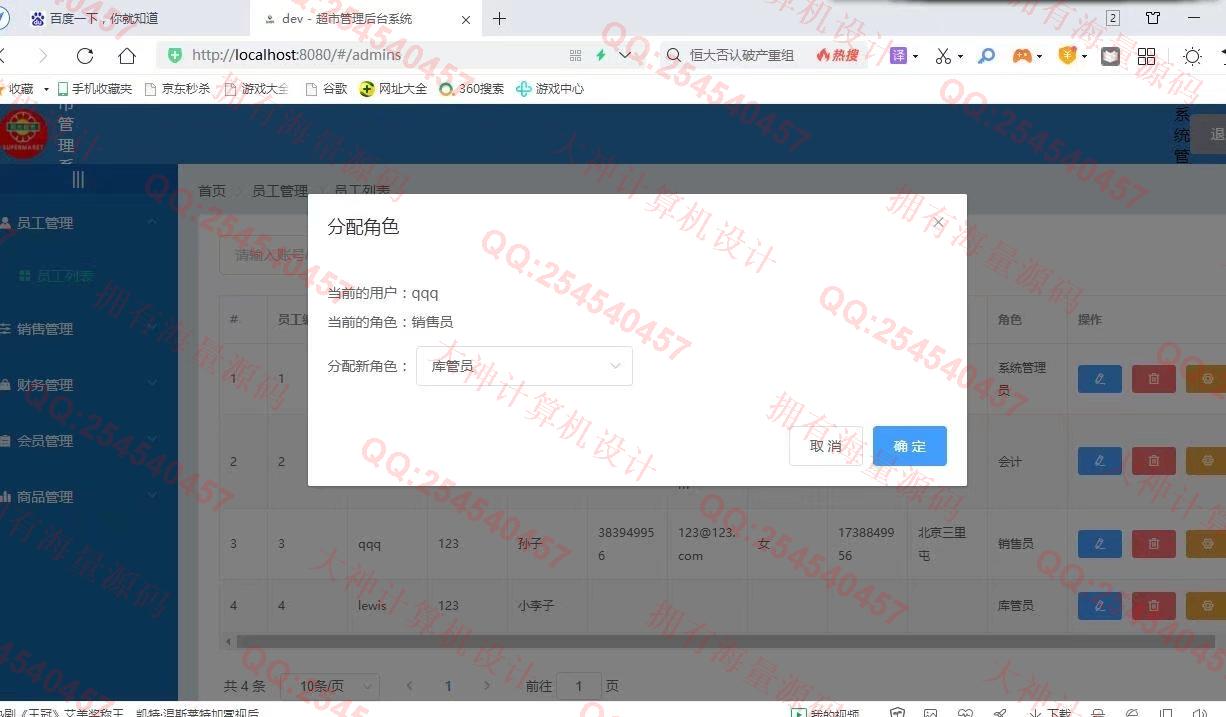
Task: Open the scissors screenshot tool
Action: click(x=943, y=56)
